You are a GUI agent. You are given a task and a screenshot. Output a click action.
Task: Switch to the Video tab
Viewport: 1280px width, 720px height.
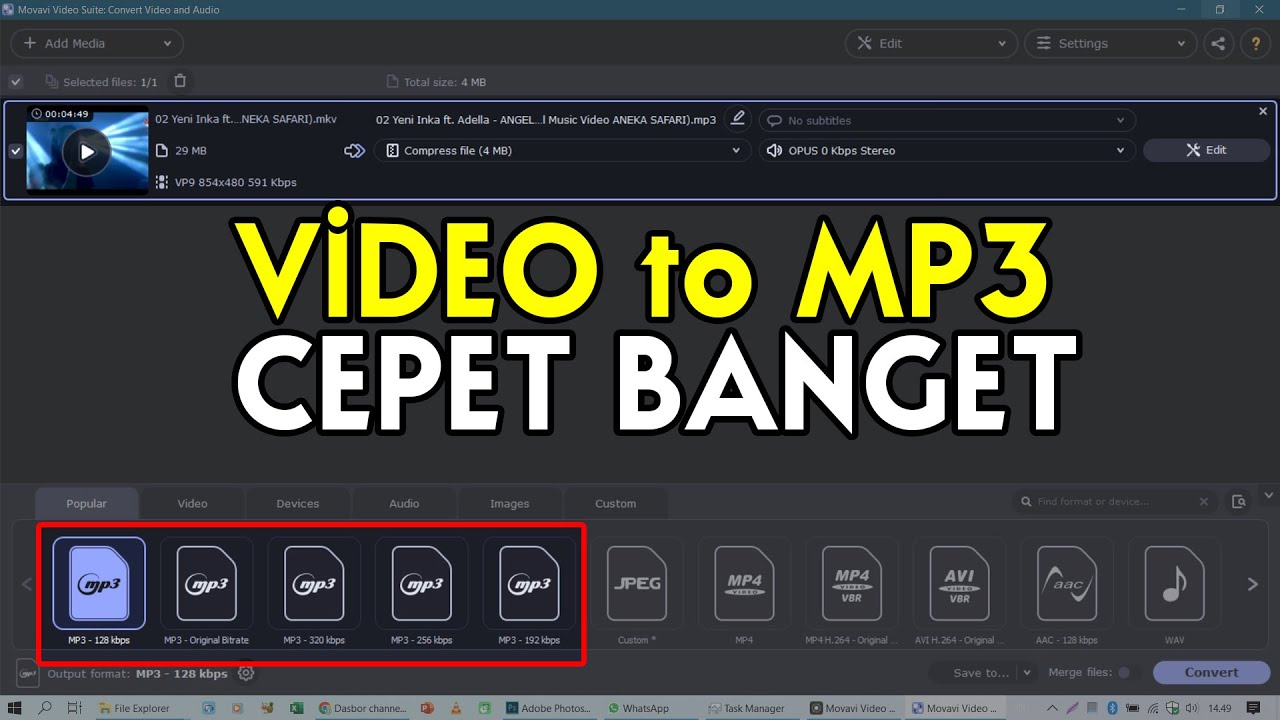192,503
